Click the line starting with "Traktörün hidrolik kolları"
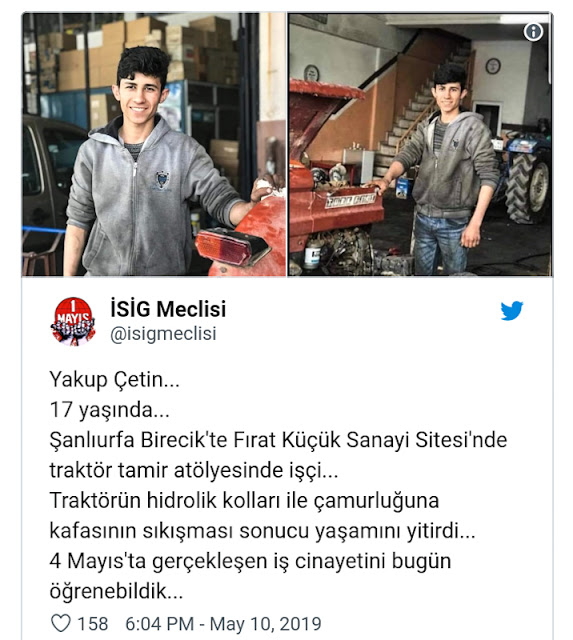 click(244, 500)
